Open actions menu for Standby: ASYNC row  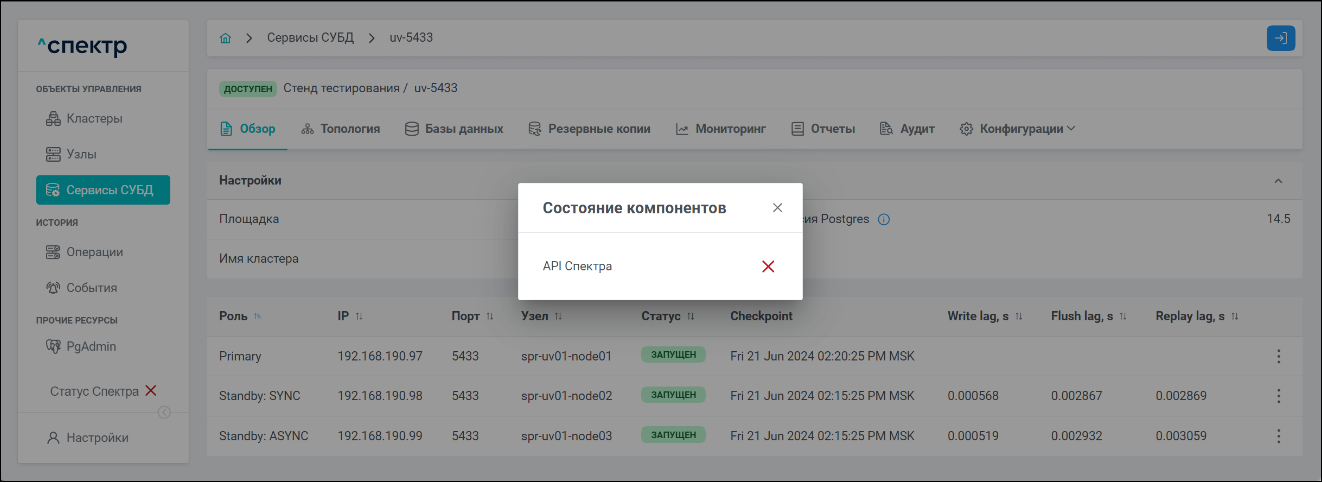click(1278, 436)
